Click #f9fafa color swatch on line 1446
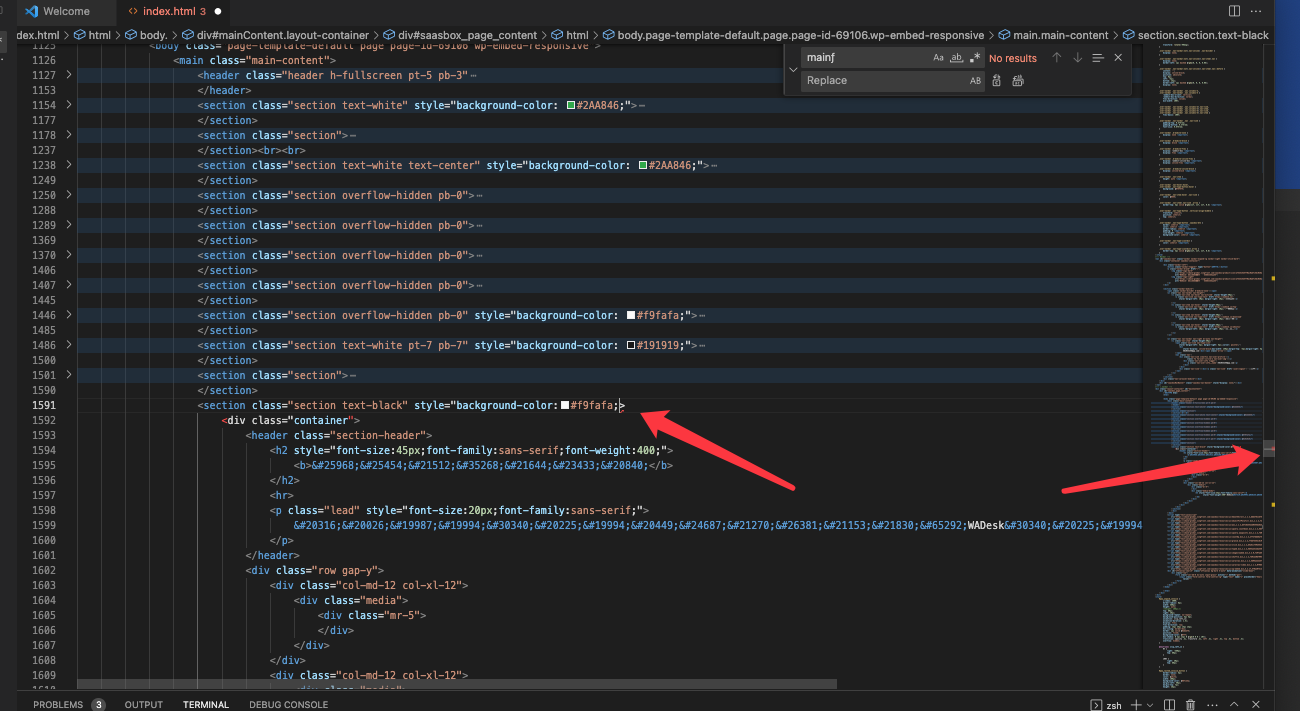 point(631,315)
